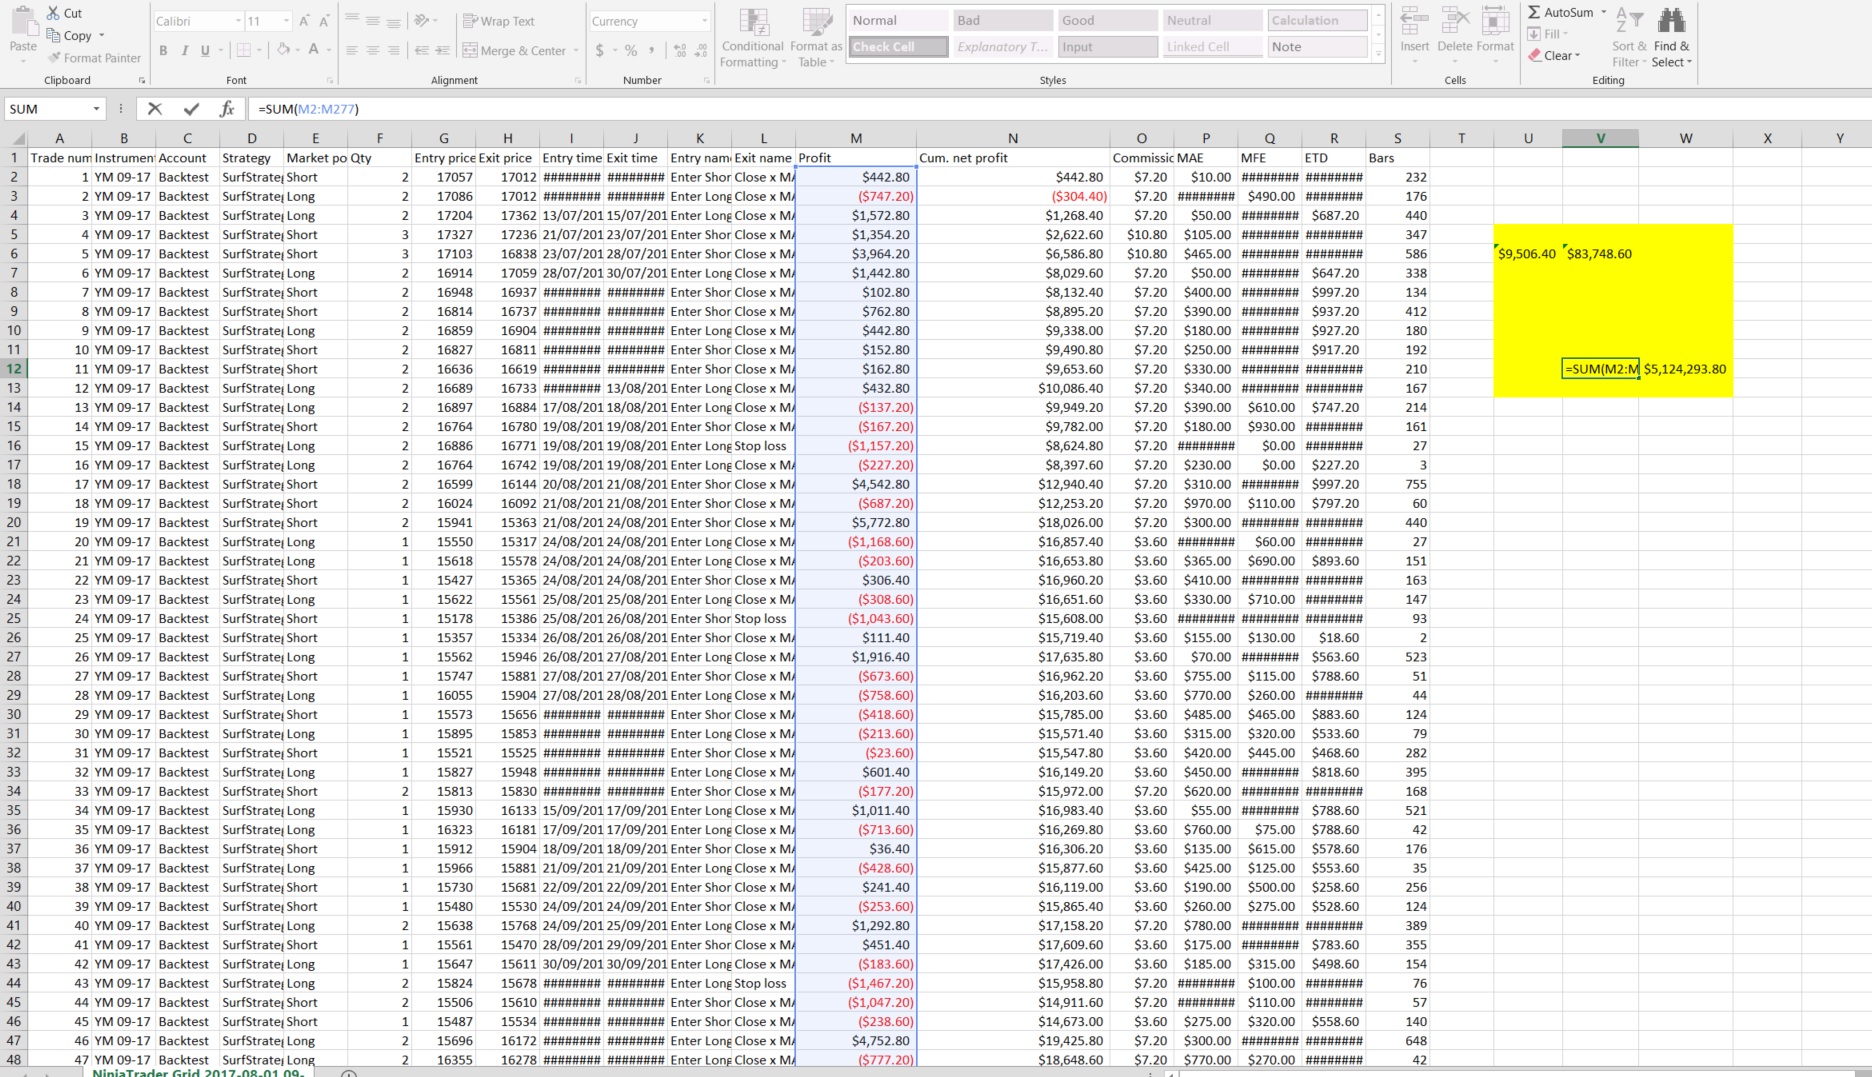Apply Comma Style number format
Viewport: 1872px width, 1077px height.
point(652,50)
